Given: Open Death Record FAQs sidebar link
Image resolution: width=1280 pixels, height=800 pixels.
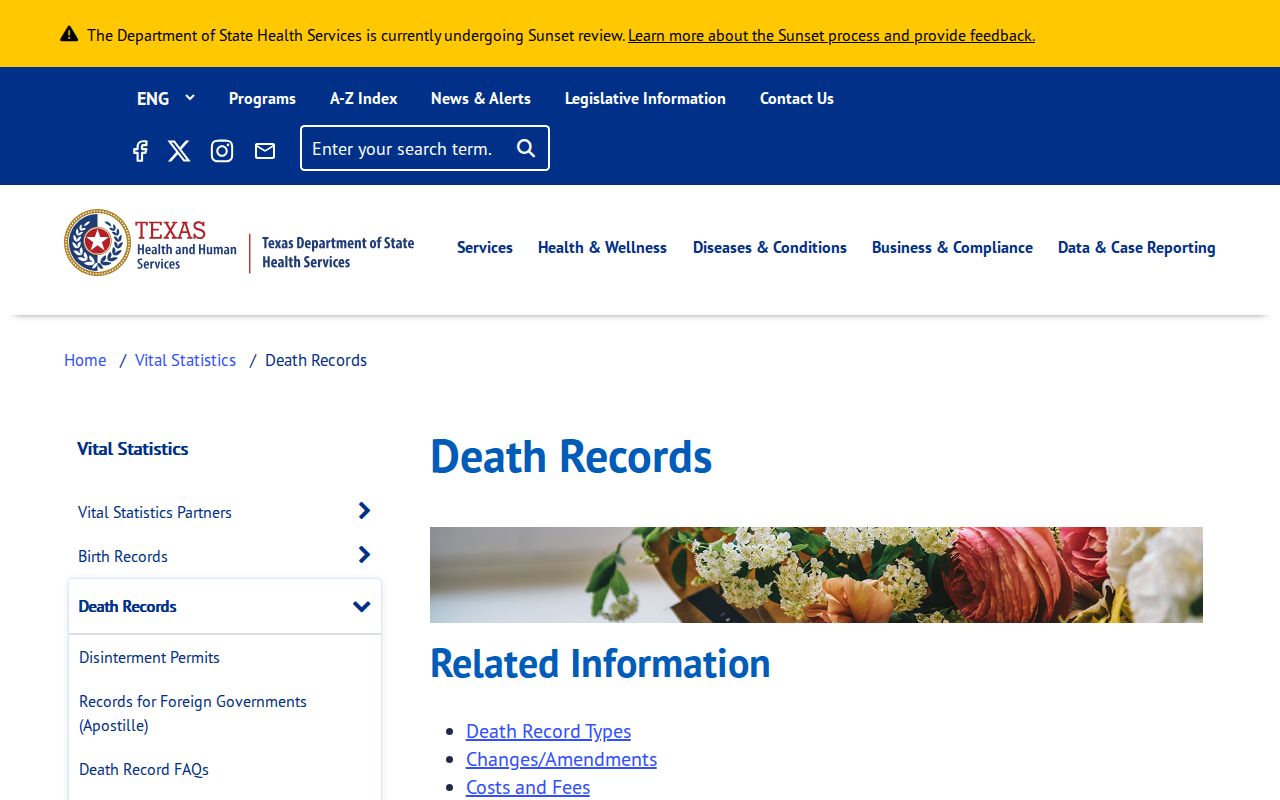Looking at the screenshot, I should coord(144,769).
